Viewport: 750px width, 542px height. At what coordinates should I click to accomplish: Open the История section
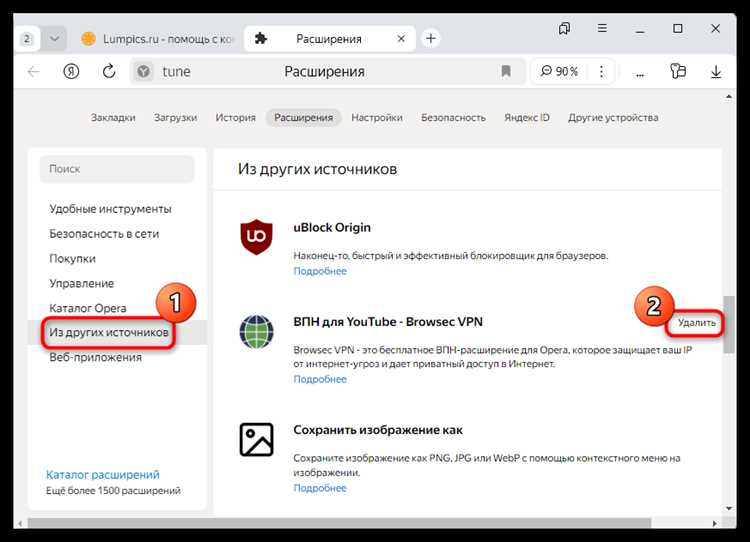235,118
